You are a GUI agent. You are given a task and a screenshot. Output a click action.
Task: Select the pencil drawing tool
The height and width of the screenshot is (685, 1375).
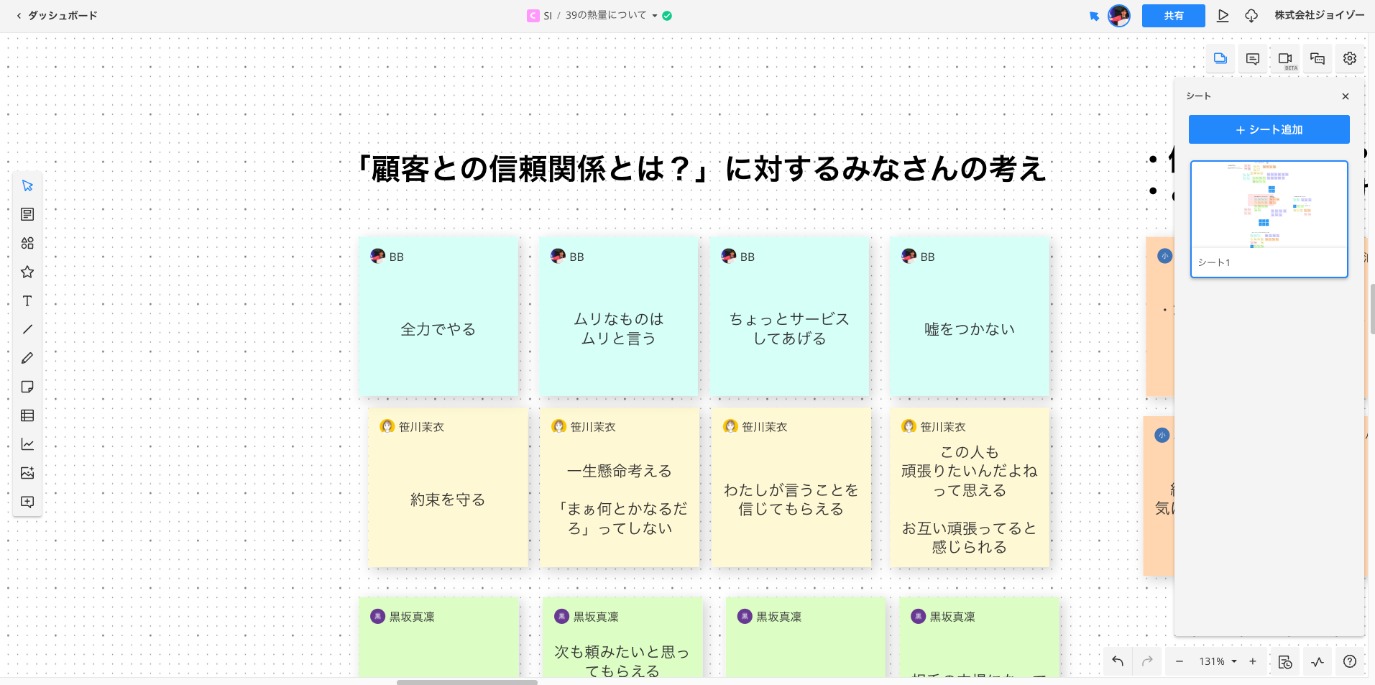point(27,358)
